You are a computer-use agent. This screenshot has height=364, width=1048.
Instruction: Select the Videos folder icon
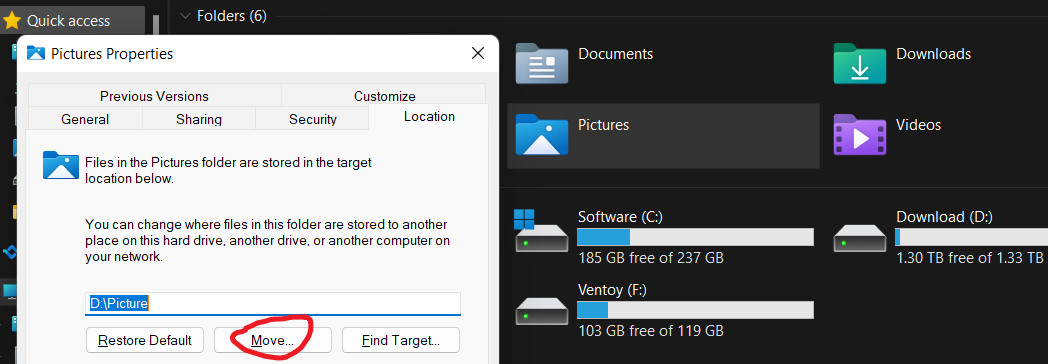point(860,134)
